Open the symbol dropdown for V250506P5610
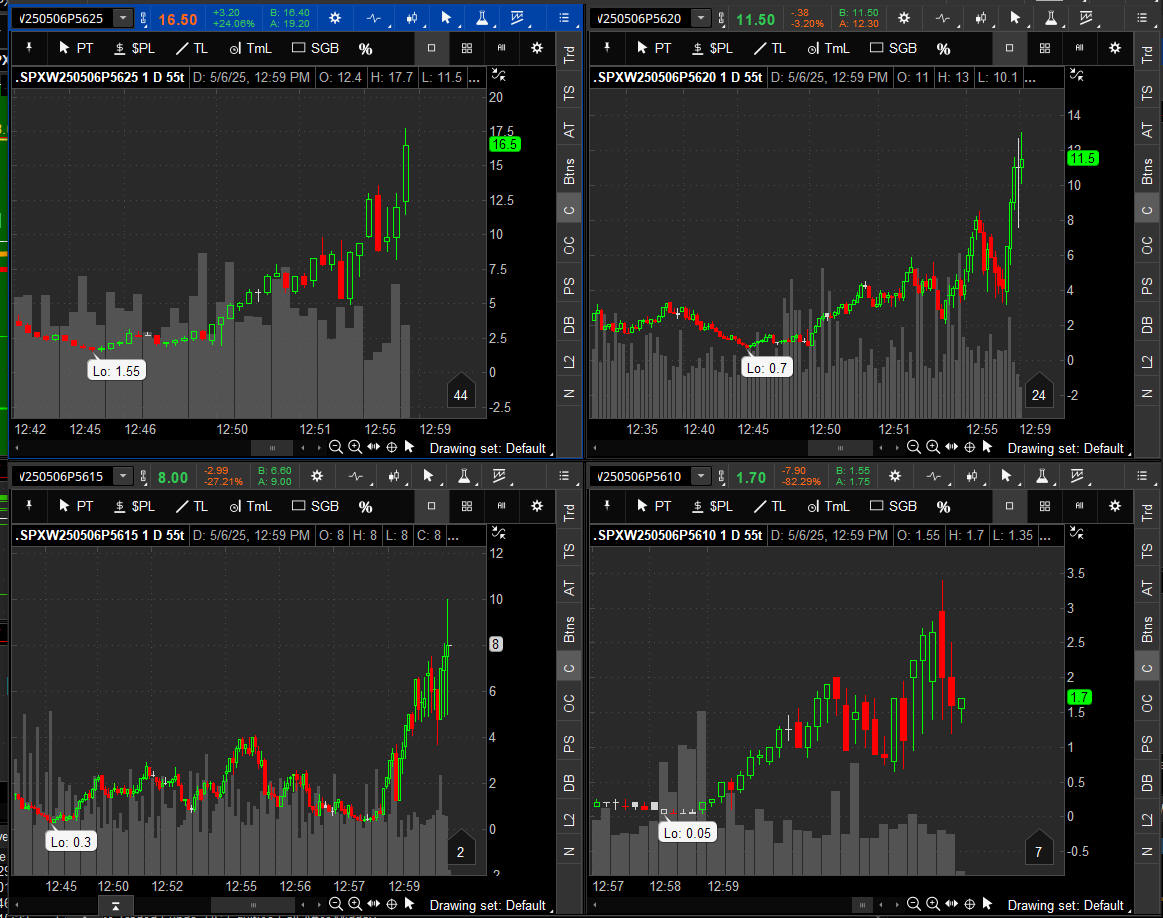1163x918 pixels. pyautogui.click(x=701, y=477)
